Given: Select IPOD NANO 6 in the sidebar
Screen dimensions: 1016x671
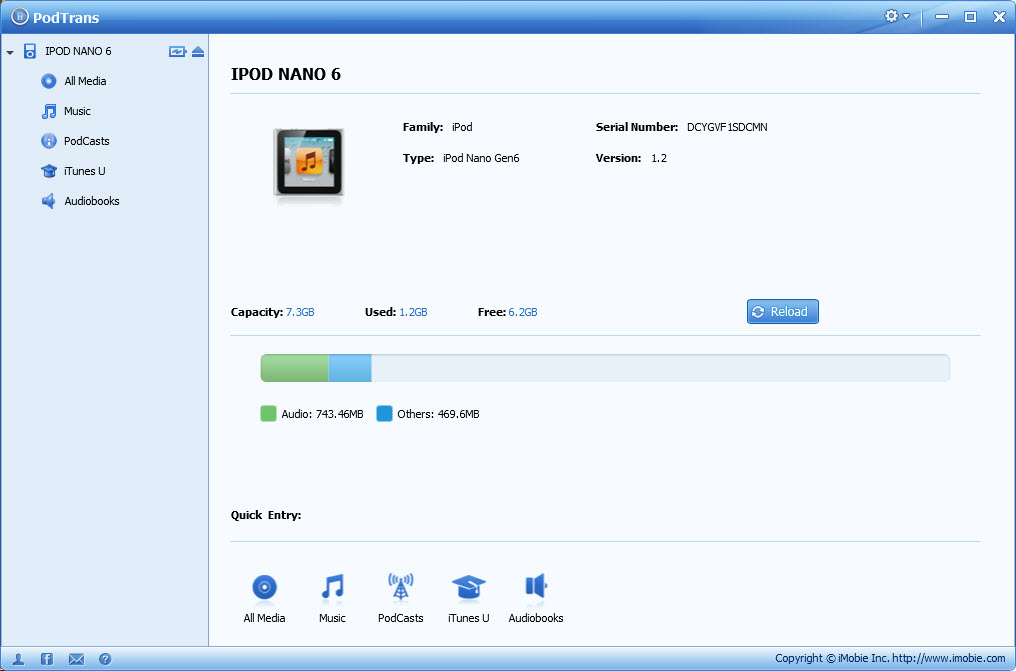Looking at the screenshot, I should [78, 51].
